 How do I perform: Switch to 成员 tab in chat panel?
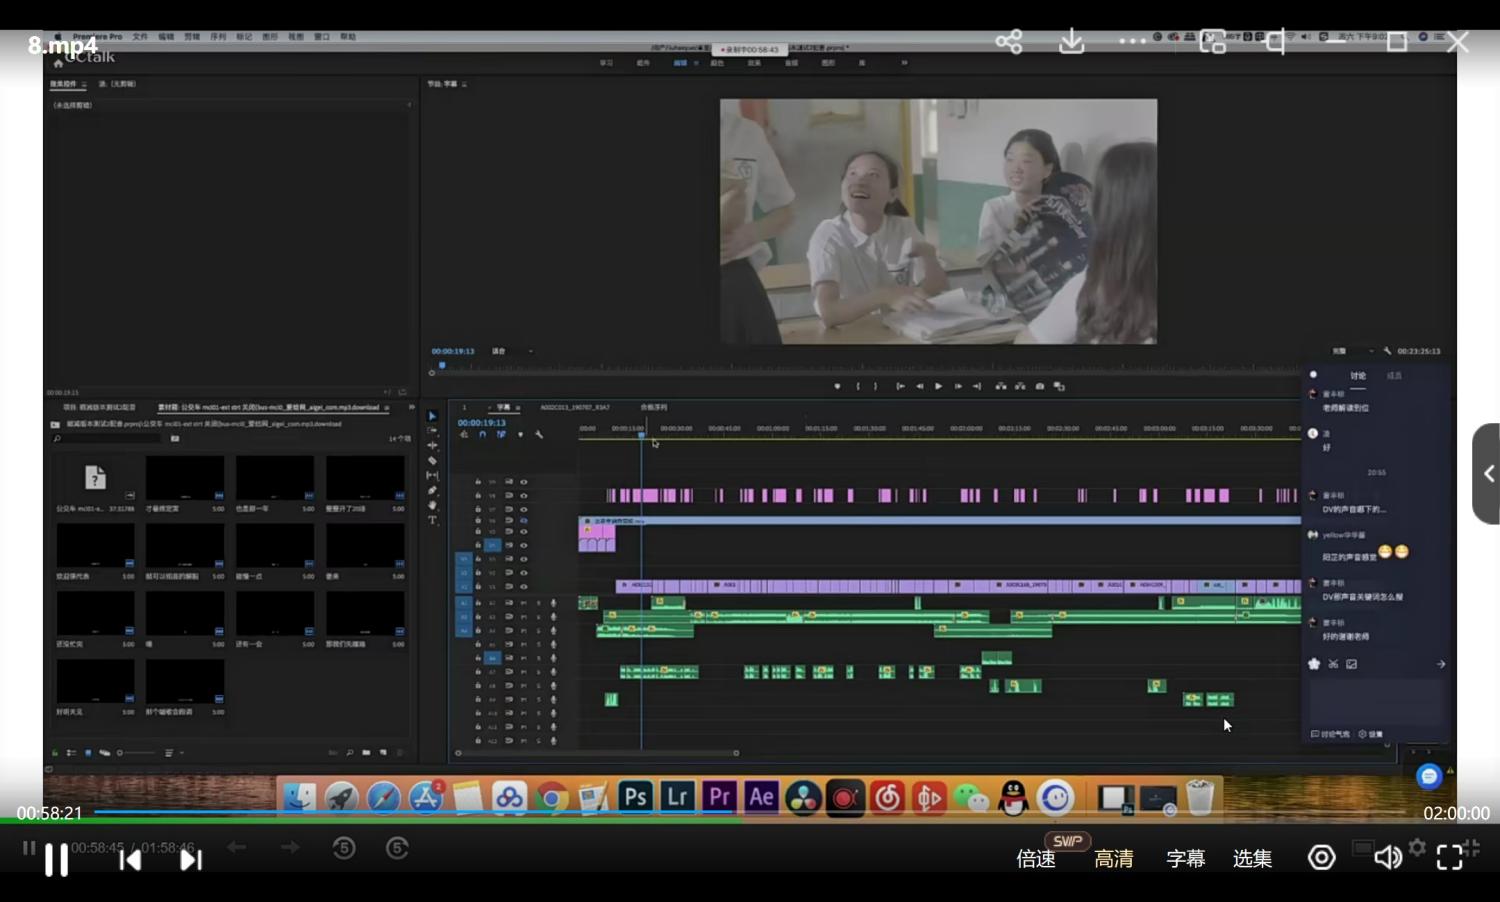1394,376
